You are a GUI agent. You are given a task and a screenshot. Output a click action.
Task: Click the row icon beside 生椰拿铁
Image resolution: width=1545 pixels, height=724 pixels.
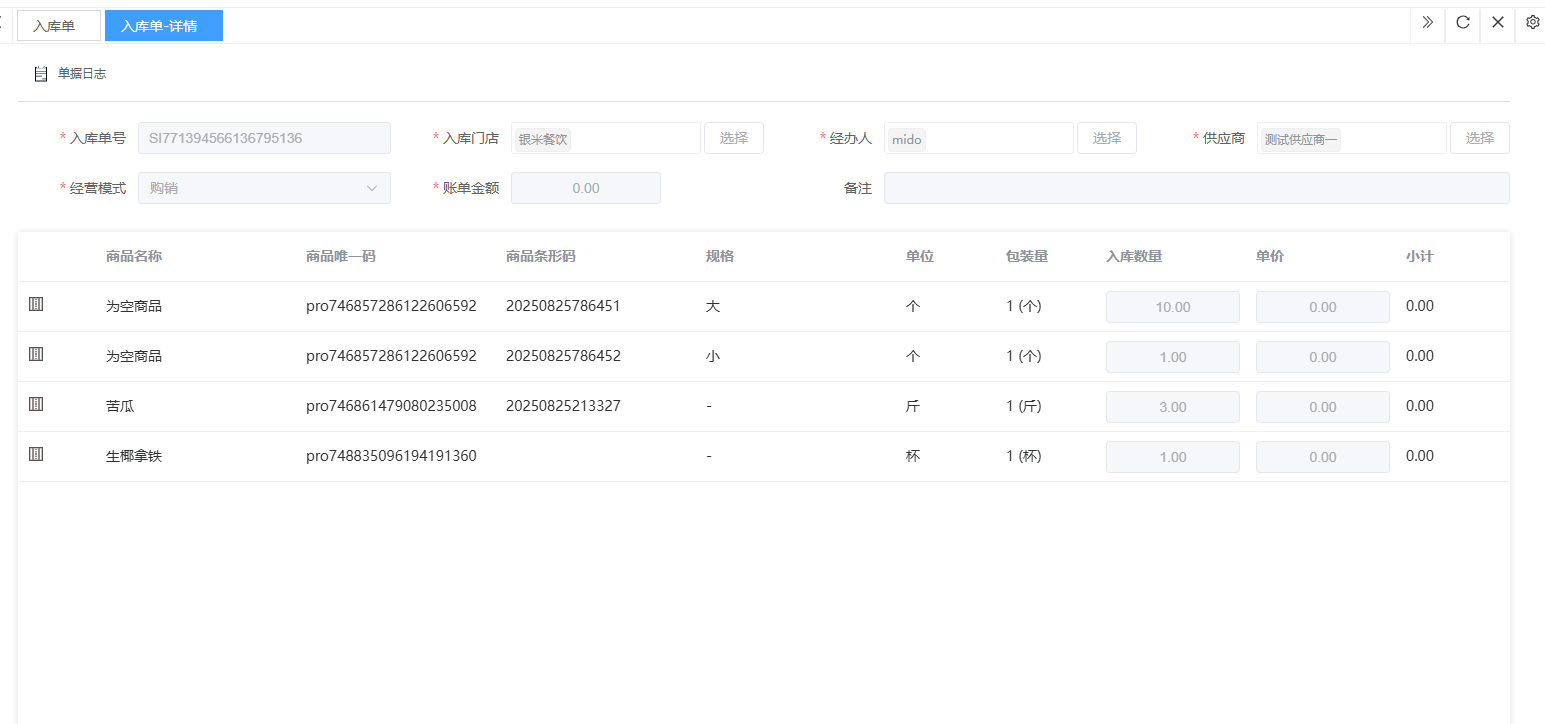click(x=36, y=454)
